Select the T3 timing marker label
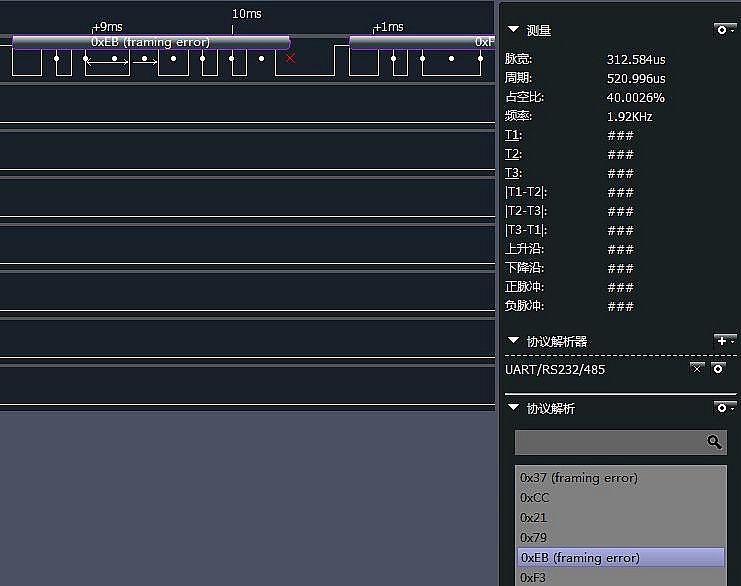This screenshot has width=741, height=586. [512, 173]
